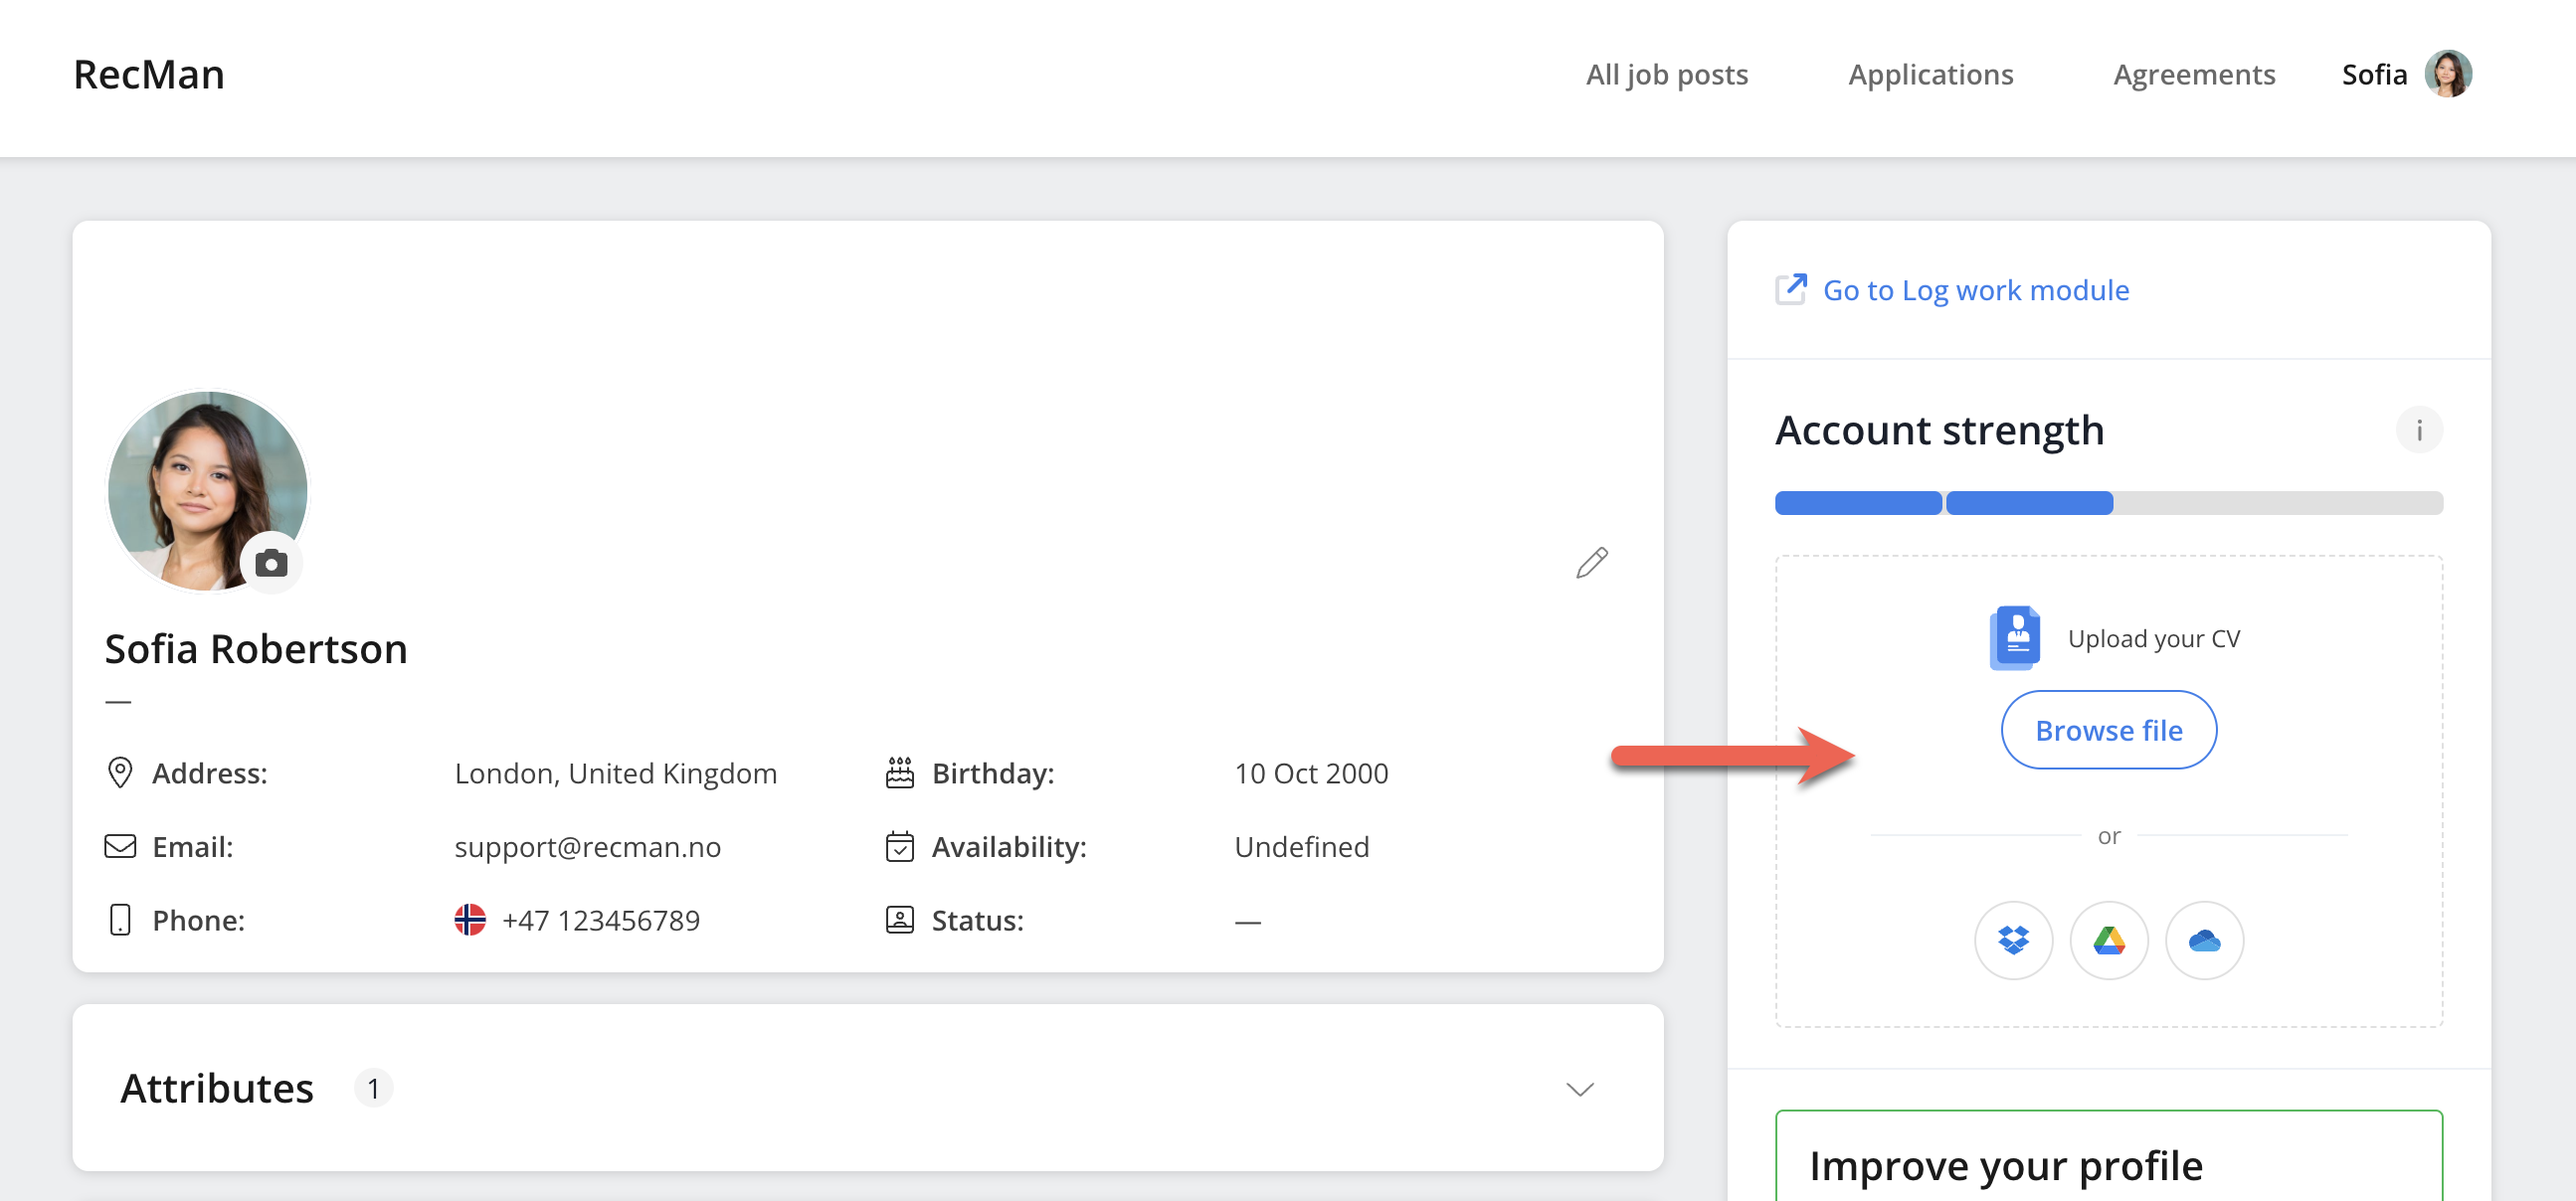This screenshot has height=1201, width=2576.
Task: Open the Agreements menu item
Action: click(2193, 75)
